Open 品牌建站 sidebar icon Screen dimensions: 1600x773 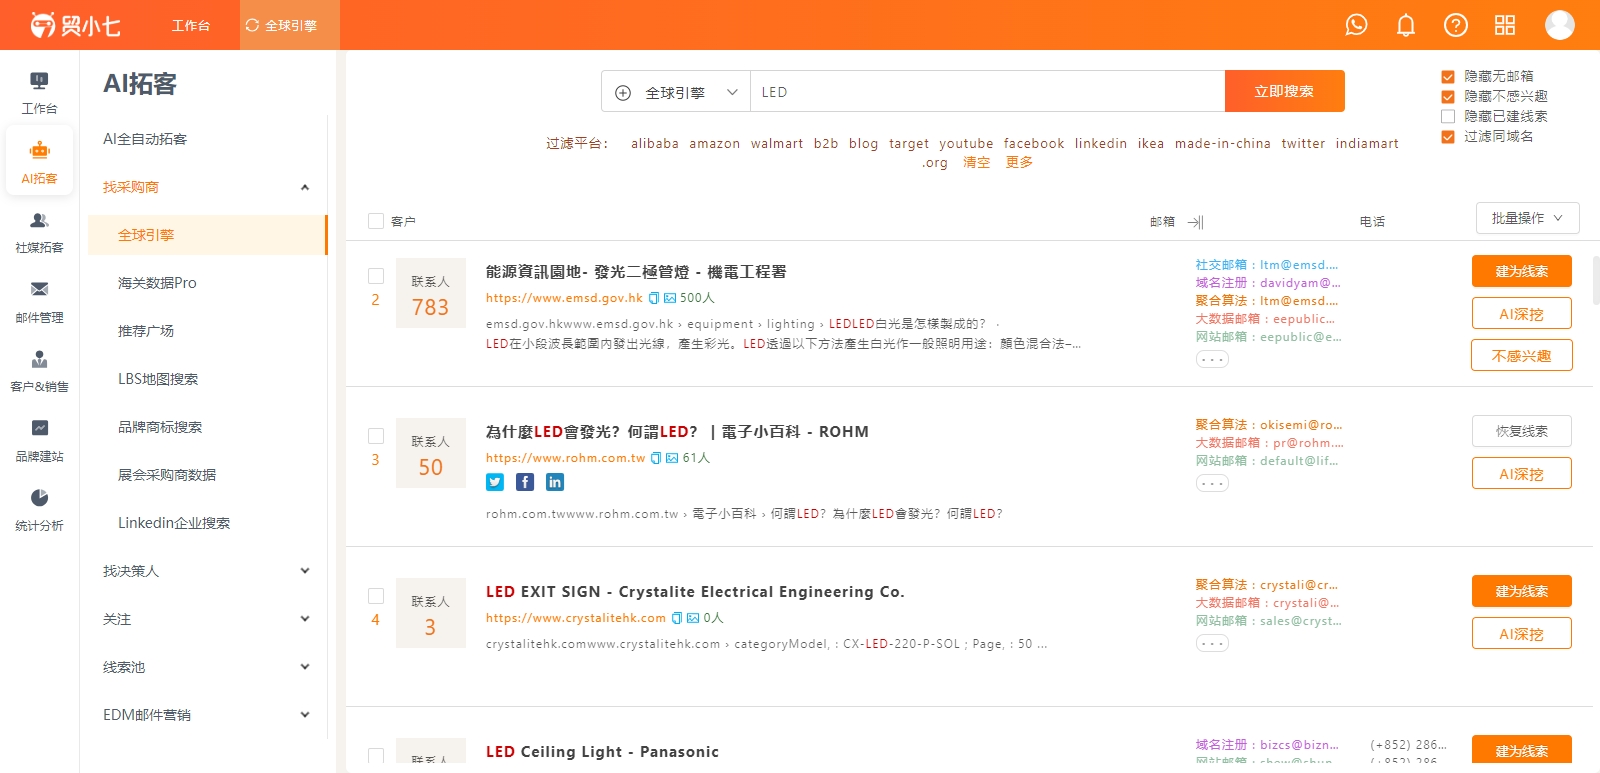click(x=39, y=441)
